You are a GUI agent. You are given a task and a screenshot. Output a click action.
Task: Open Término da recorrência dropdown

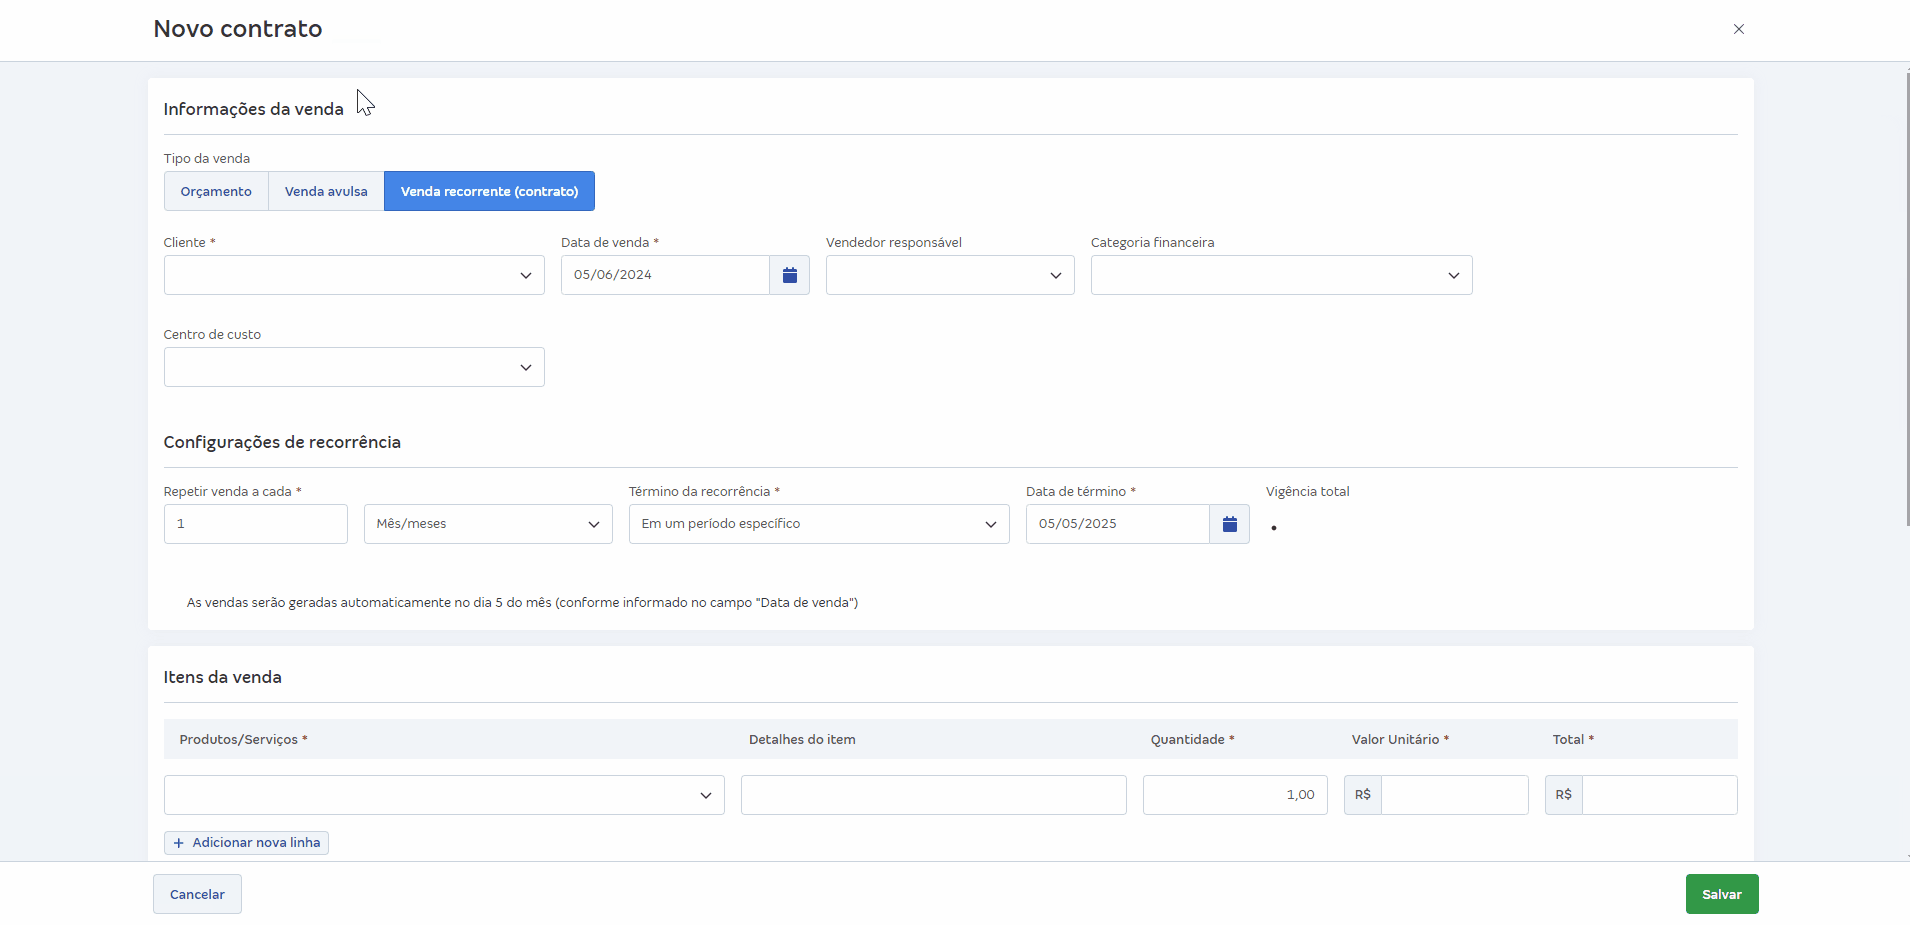click(x=818, y=524)
